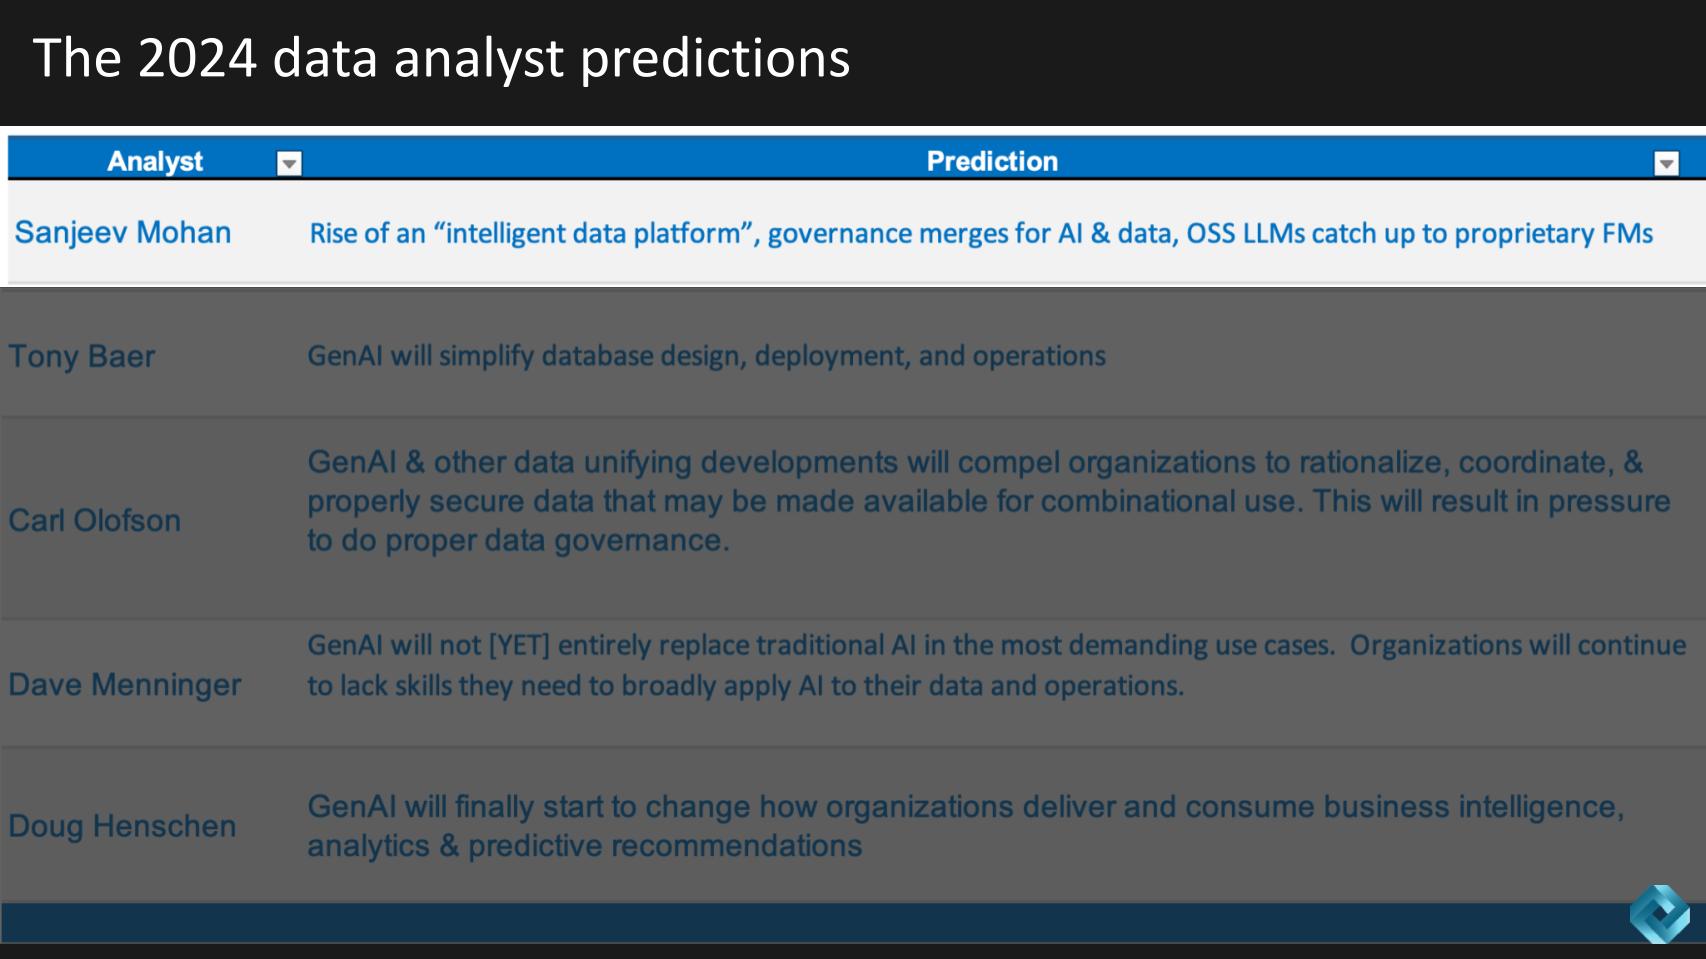
Task: Open the Prediction column filter dropdown
Action: [x=1666, y=164]
